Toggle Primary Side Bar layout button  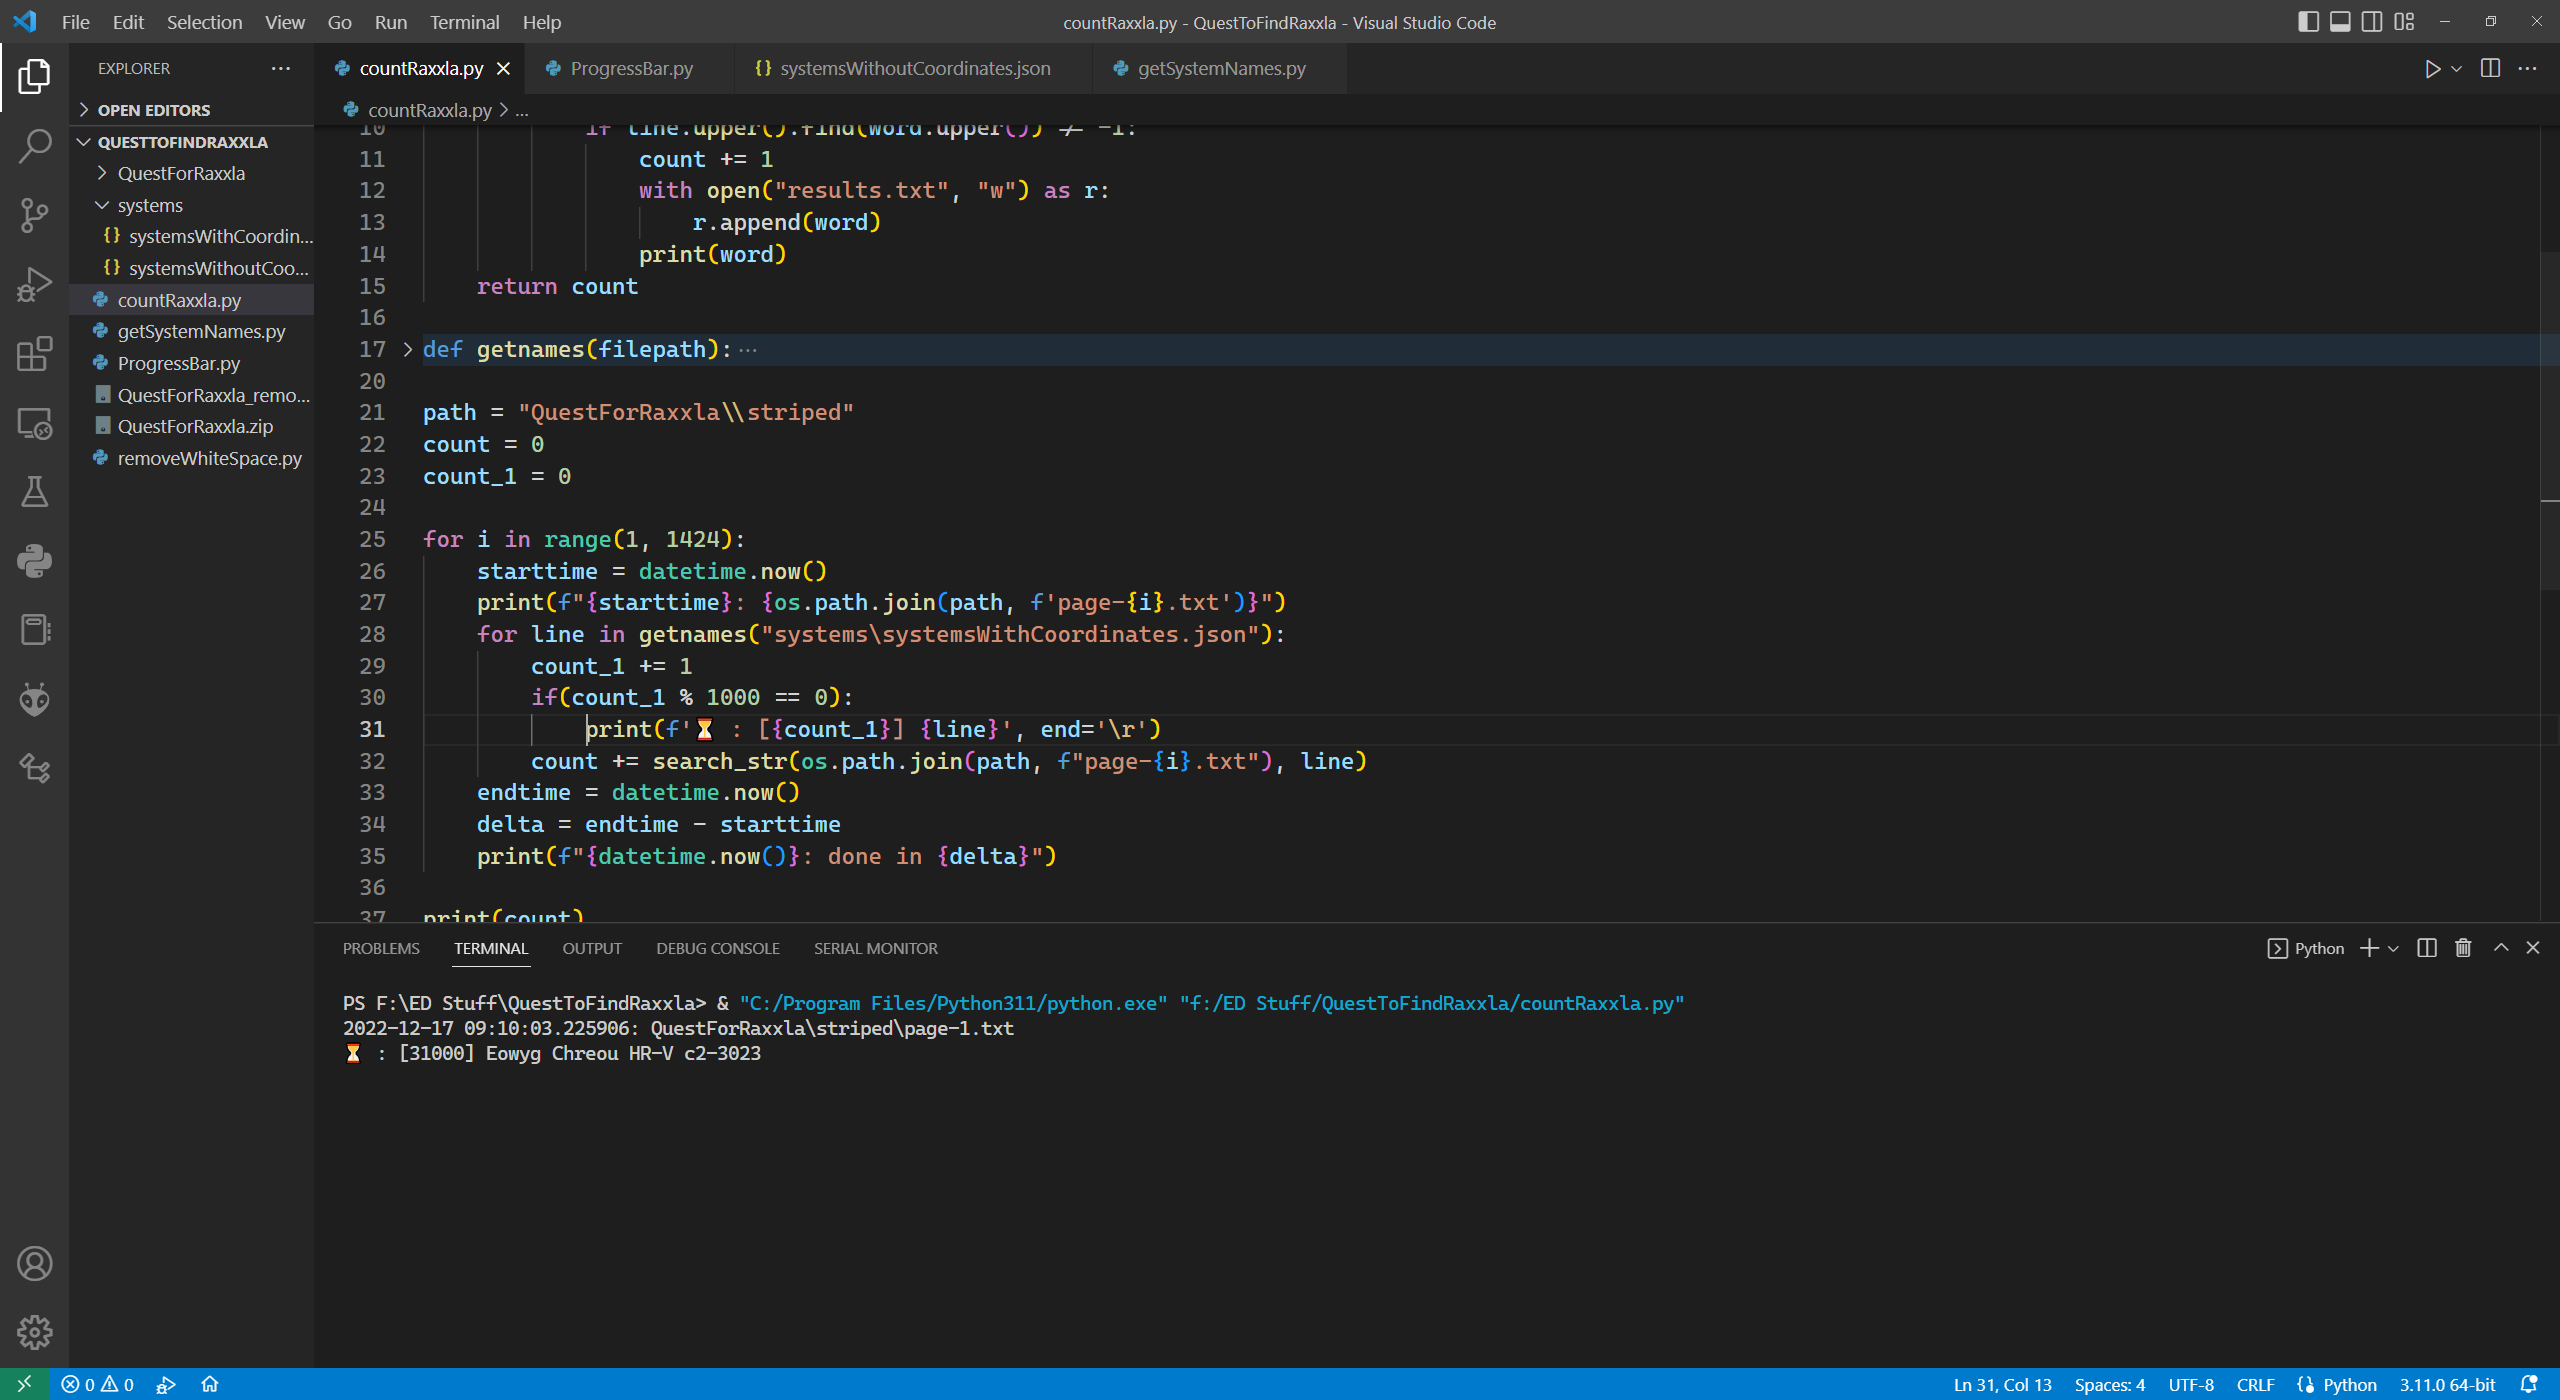coord(2308,22)
